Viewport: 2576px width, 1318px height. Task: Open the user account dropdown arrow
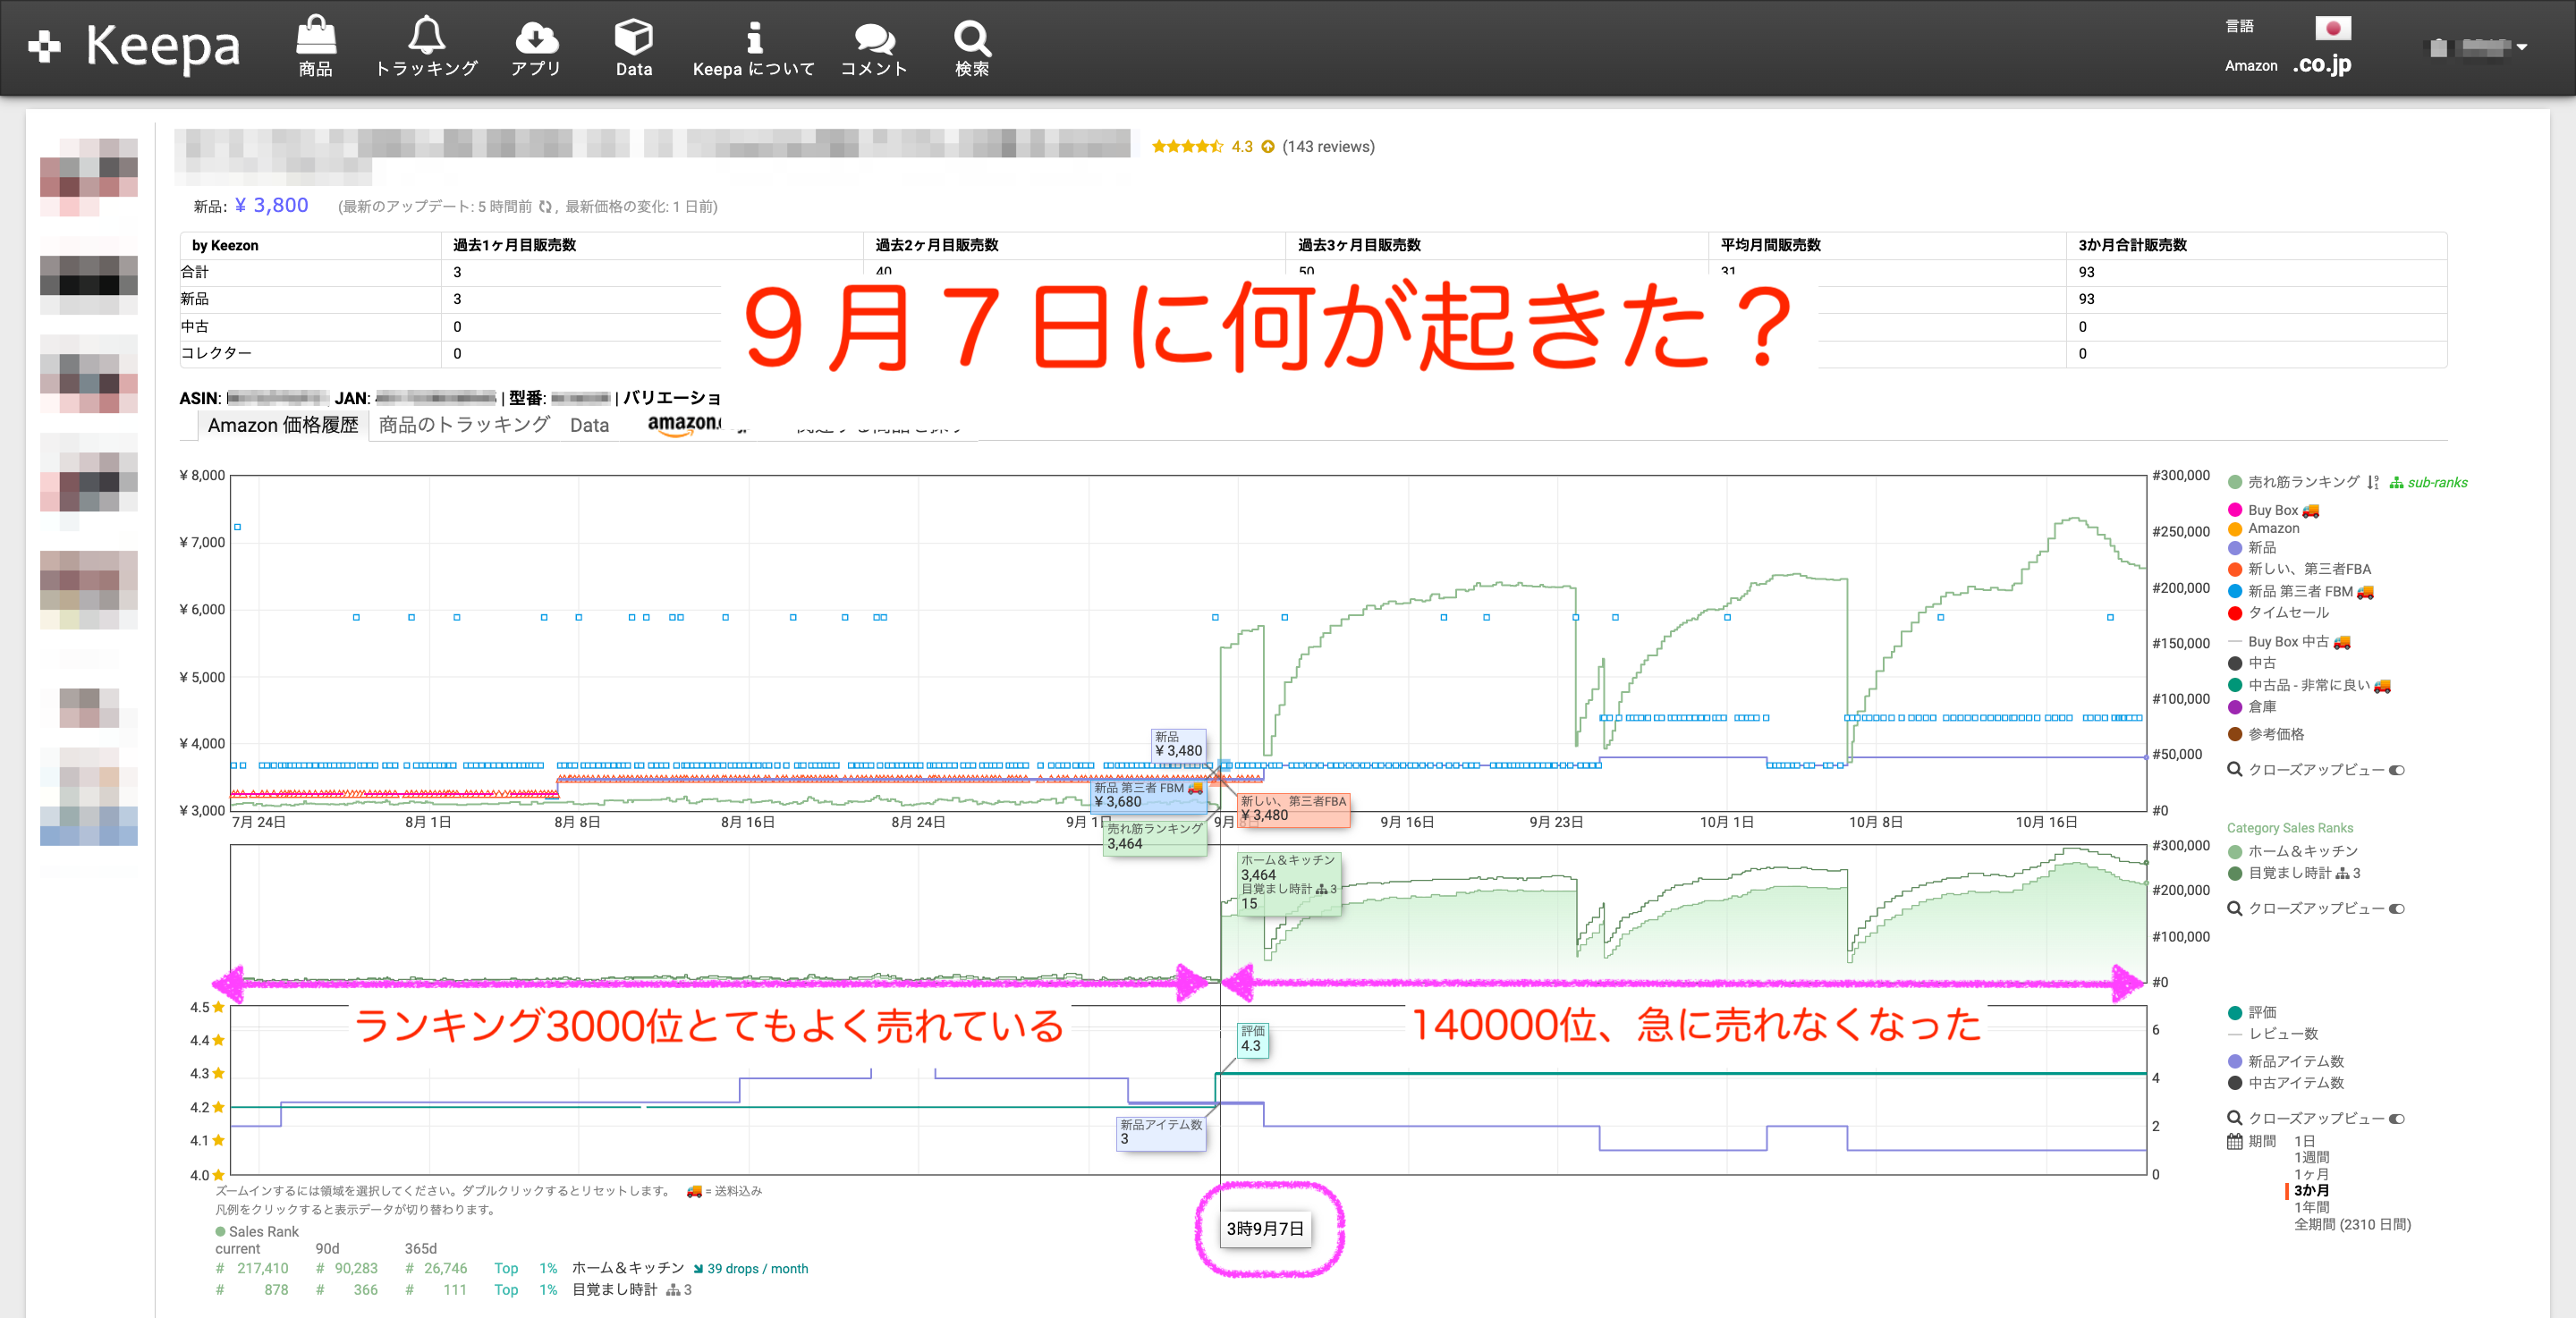click(2522, 47)
